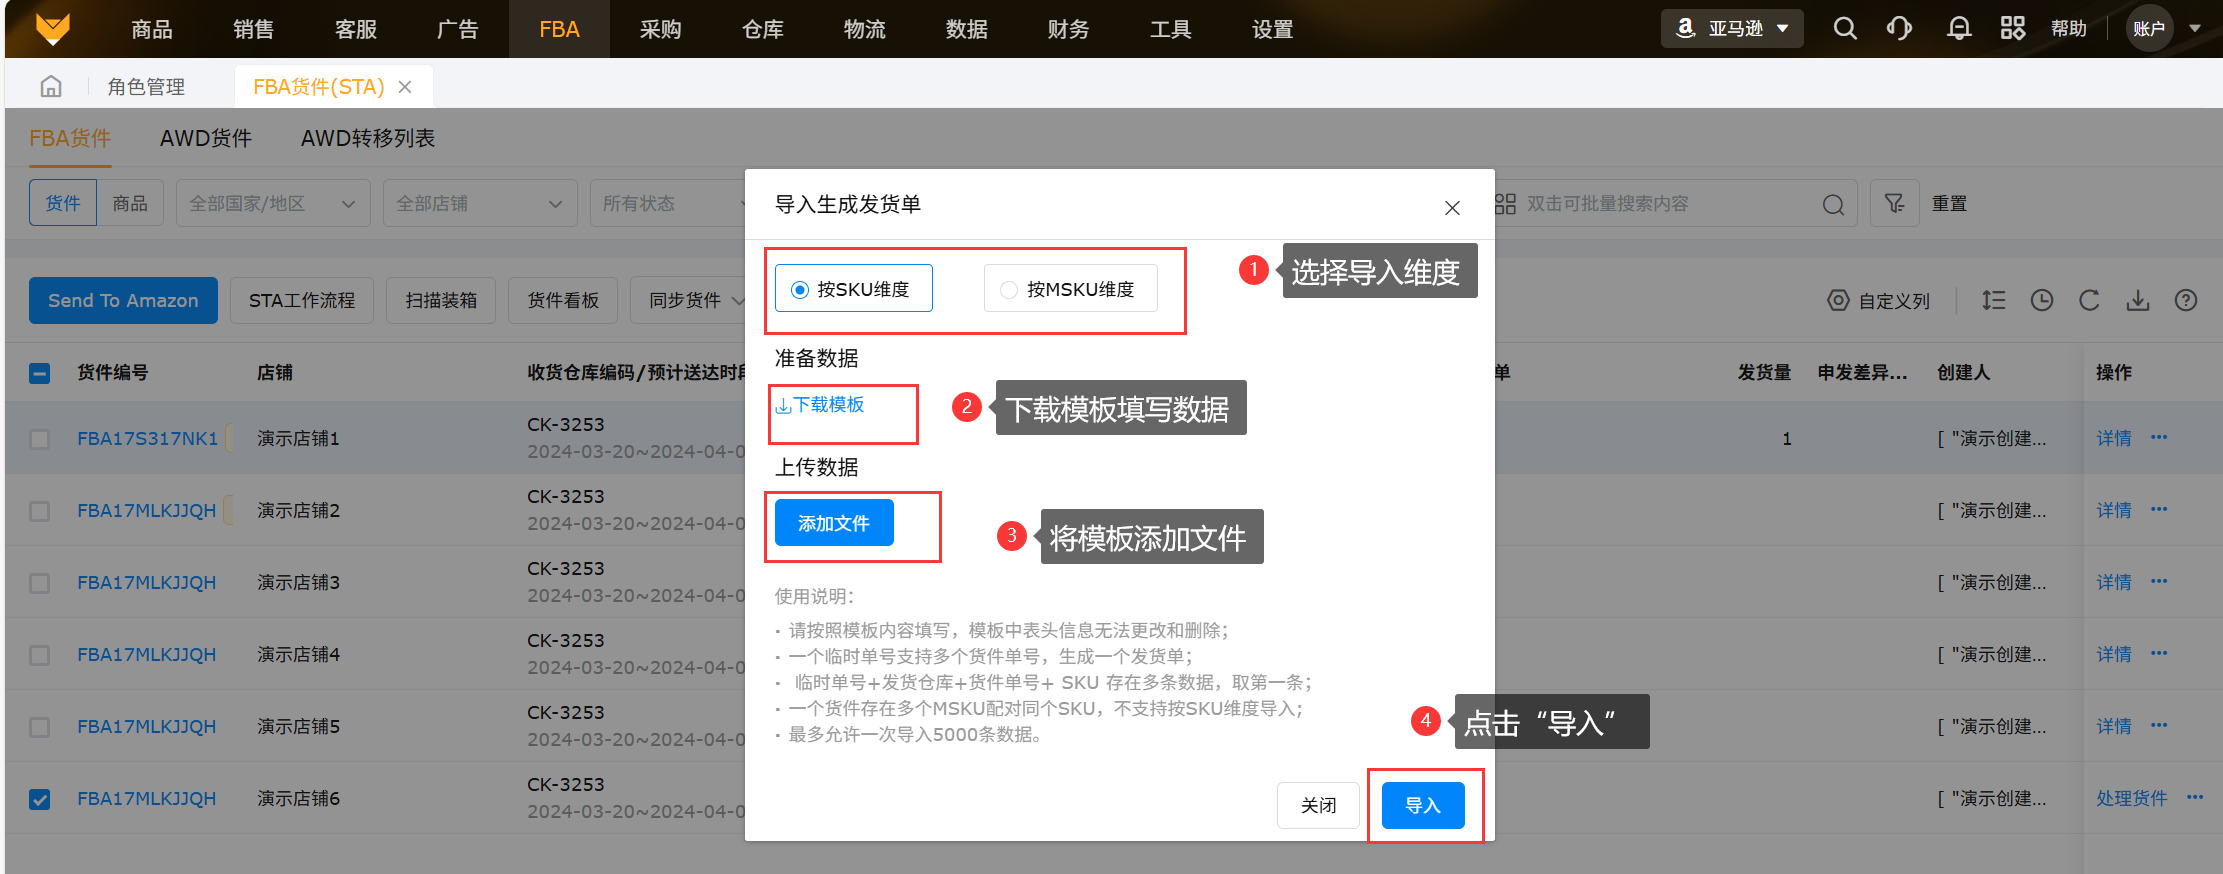Image resolution: width=2223 pixels, height=874 pixels.
Task: Open the customer support headset icon
Action: coord(1899,29)
